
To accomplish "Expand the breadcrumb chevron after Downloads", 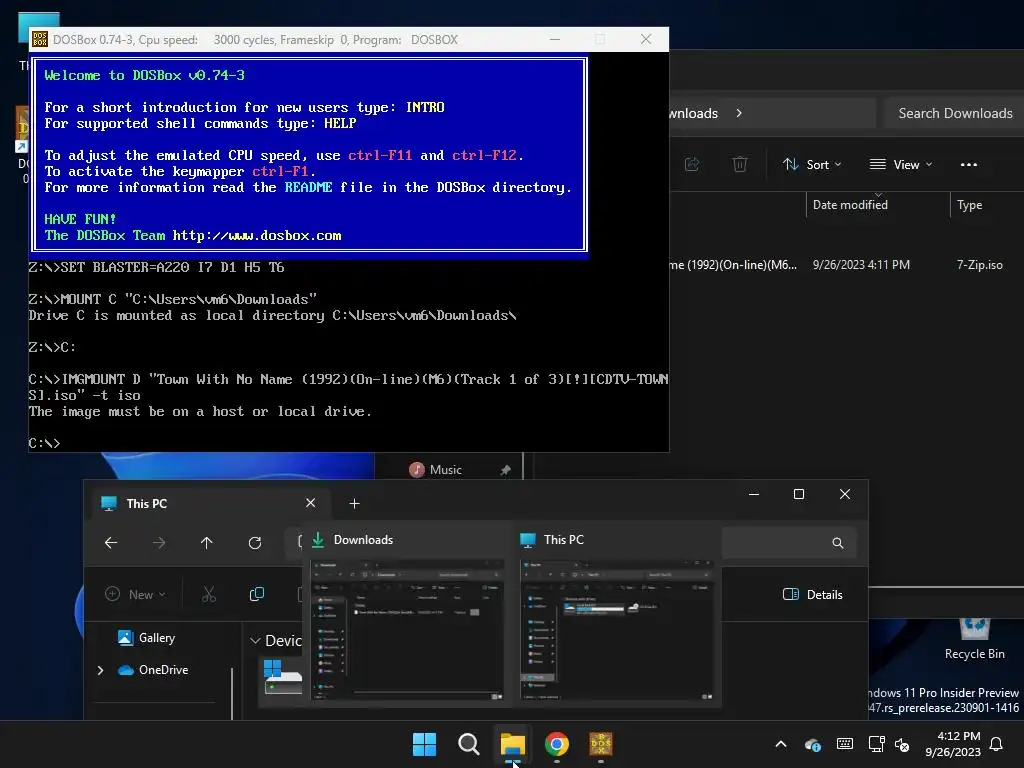I will pos(739,113).
